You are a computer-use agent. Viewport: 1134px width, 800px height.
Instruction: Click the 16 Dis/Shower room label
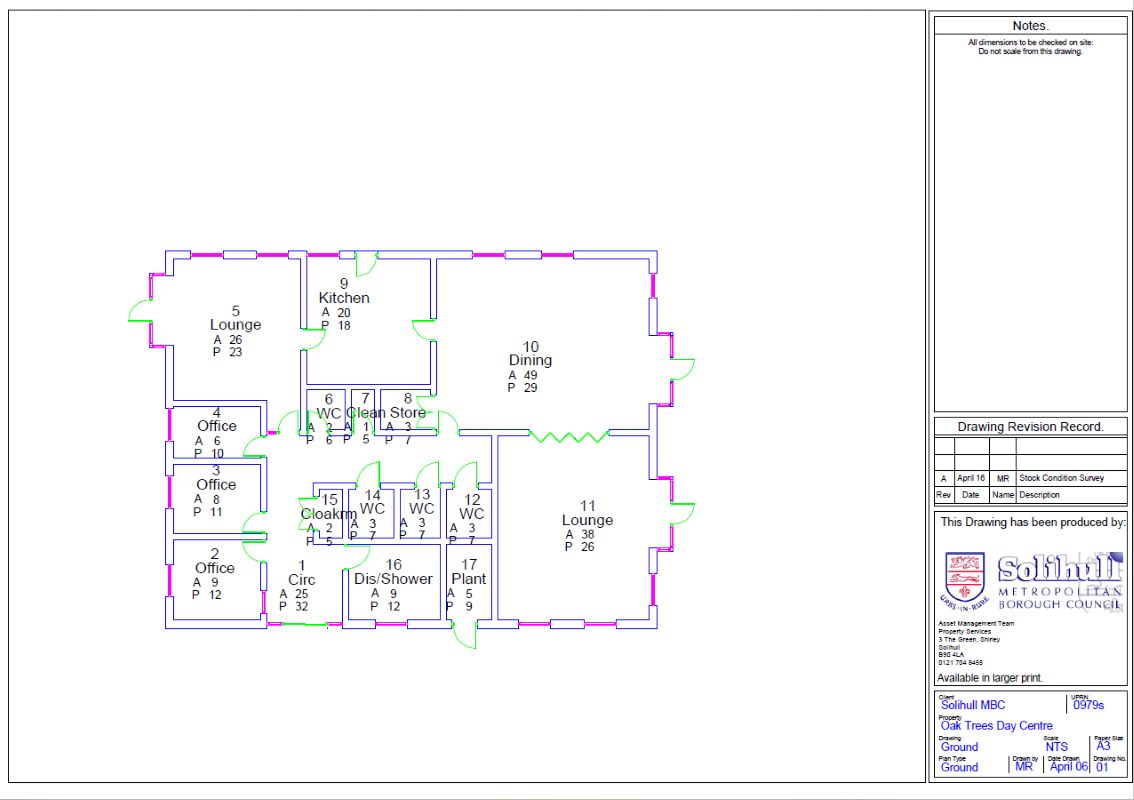(393, 572)
